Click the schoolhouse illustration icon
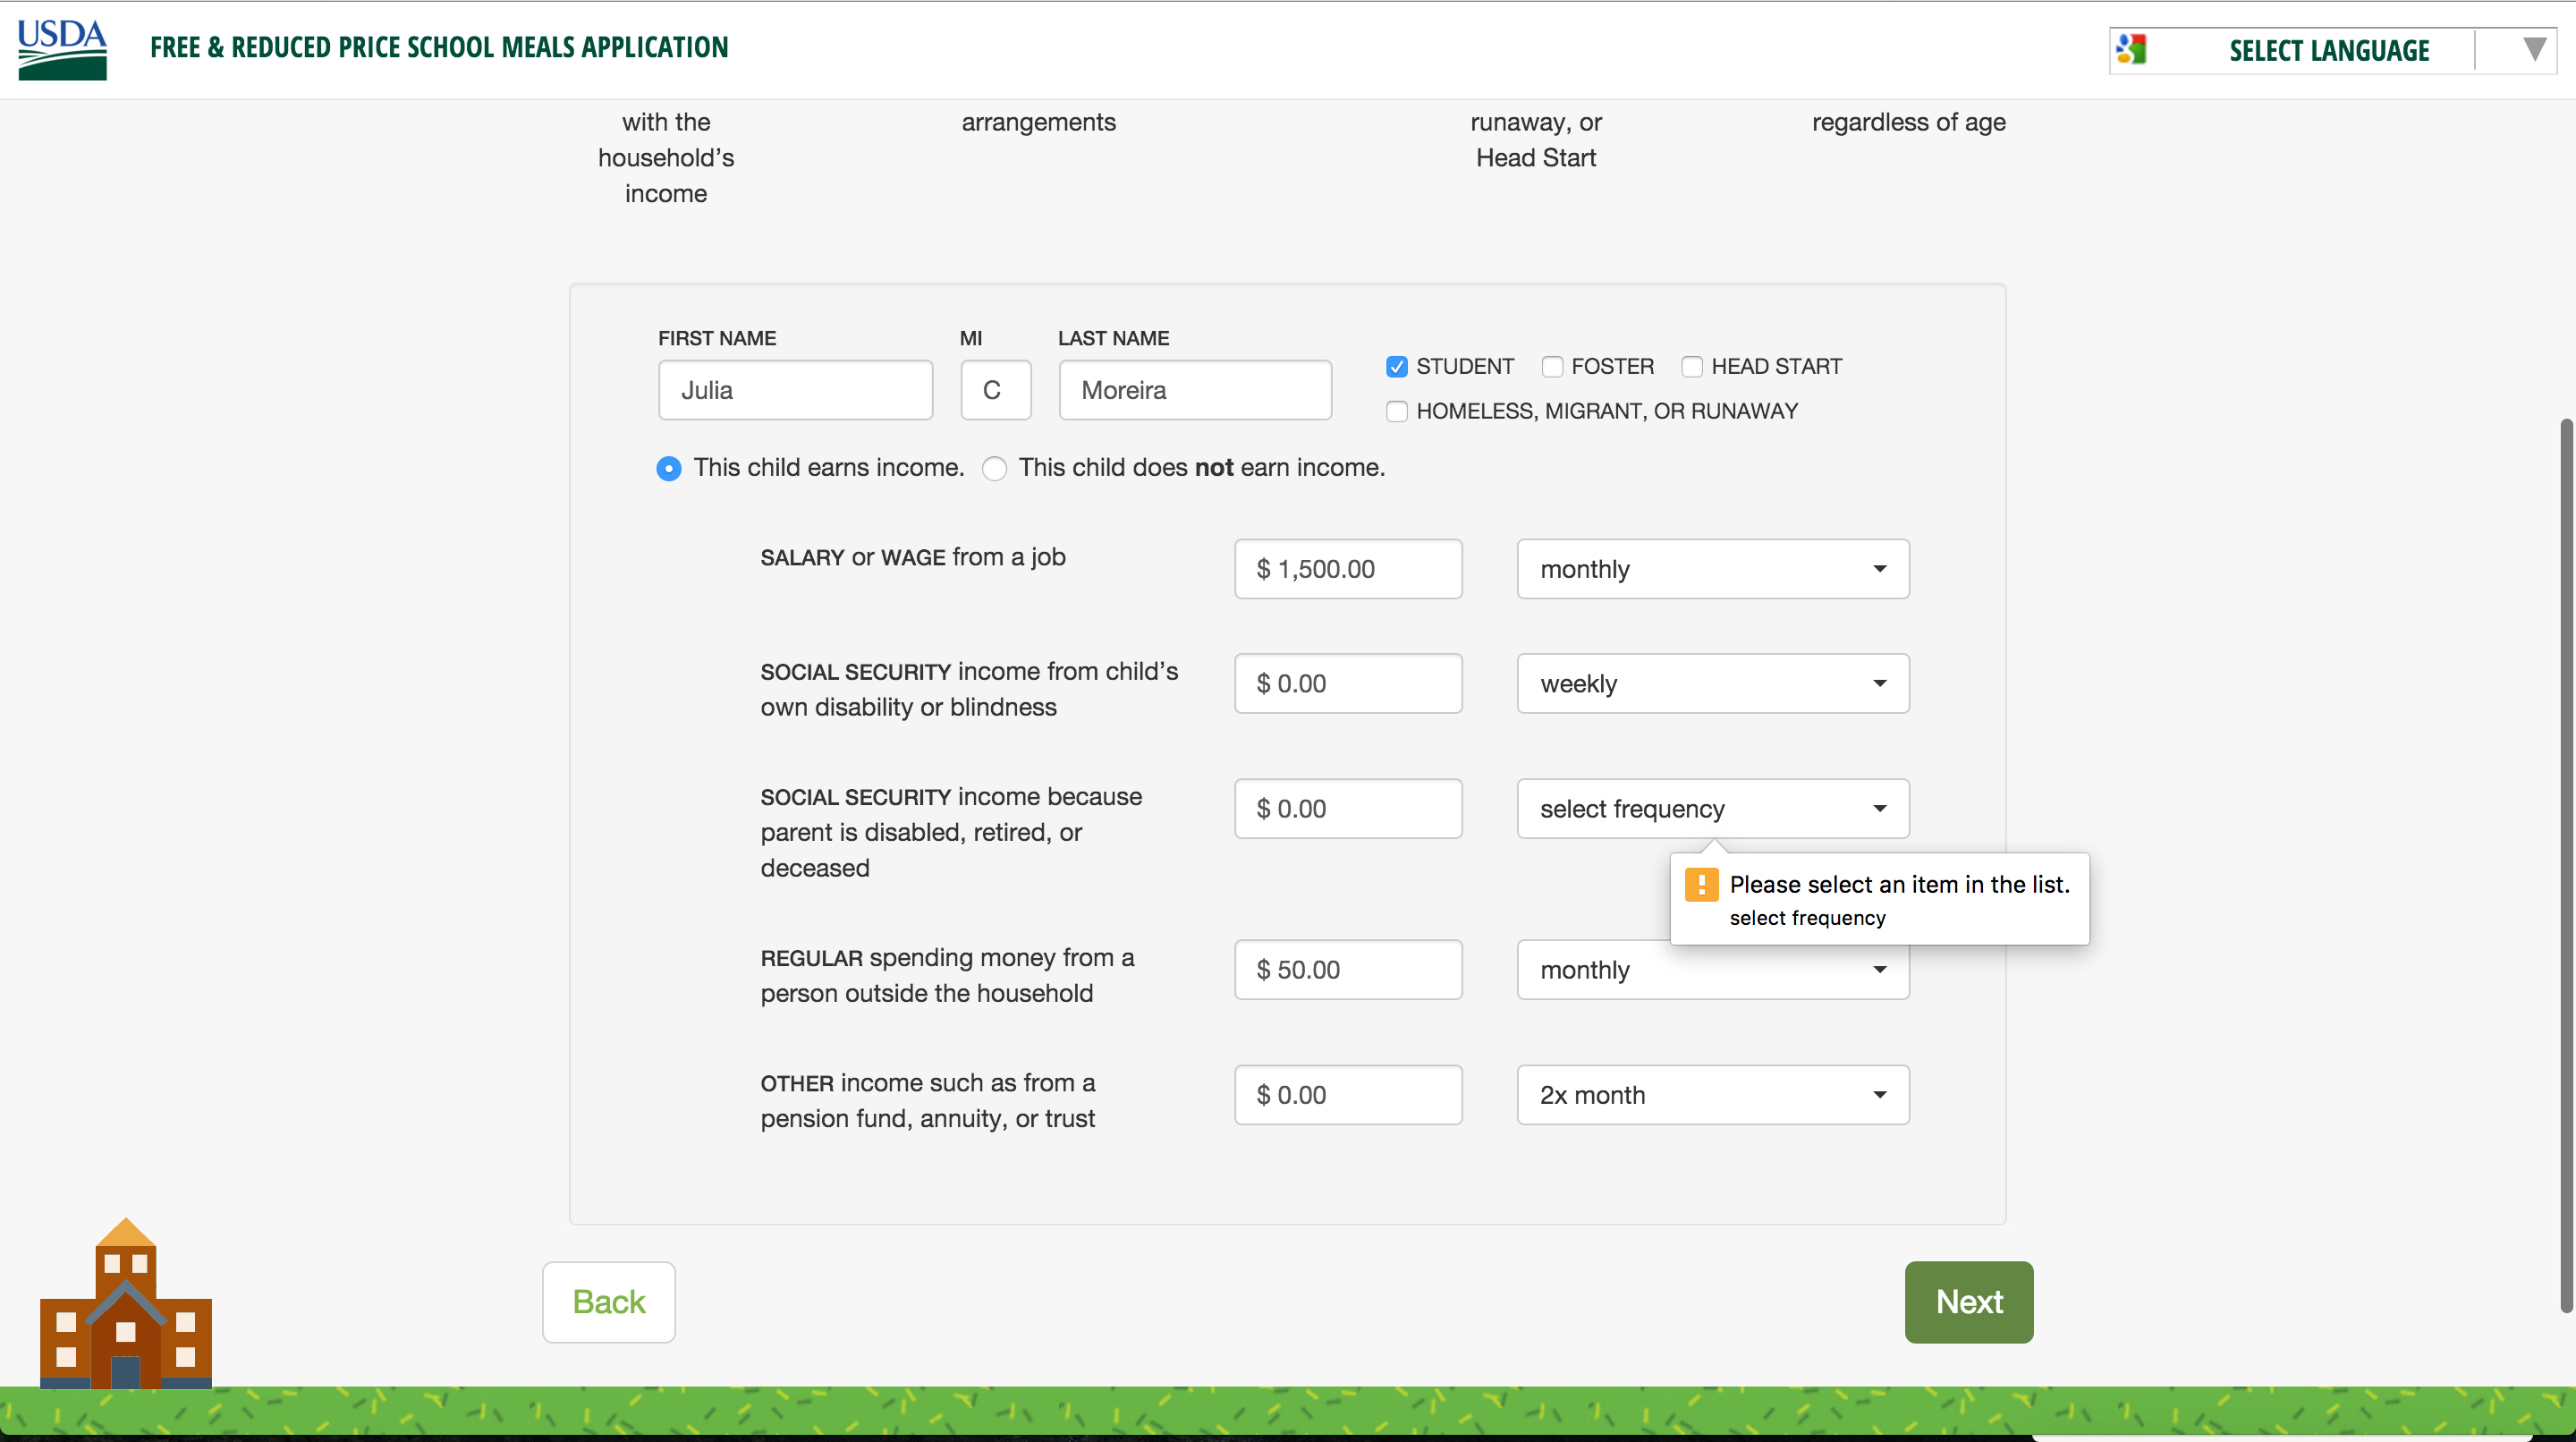The width and height of the screenshot is (2576, 1442). tap(126, 1304)
